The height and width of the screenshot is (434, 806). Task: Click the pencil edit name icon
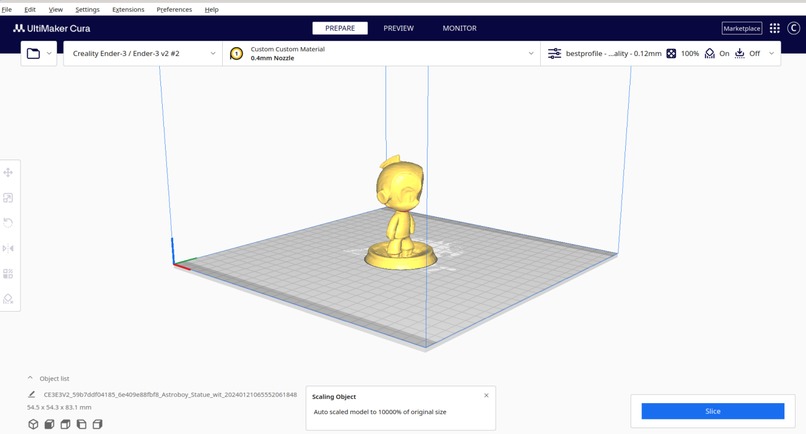click(x=31, y=394)
